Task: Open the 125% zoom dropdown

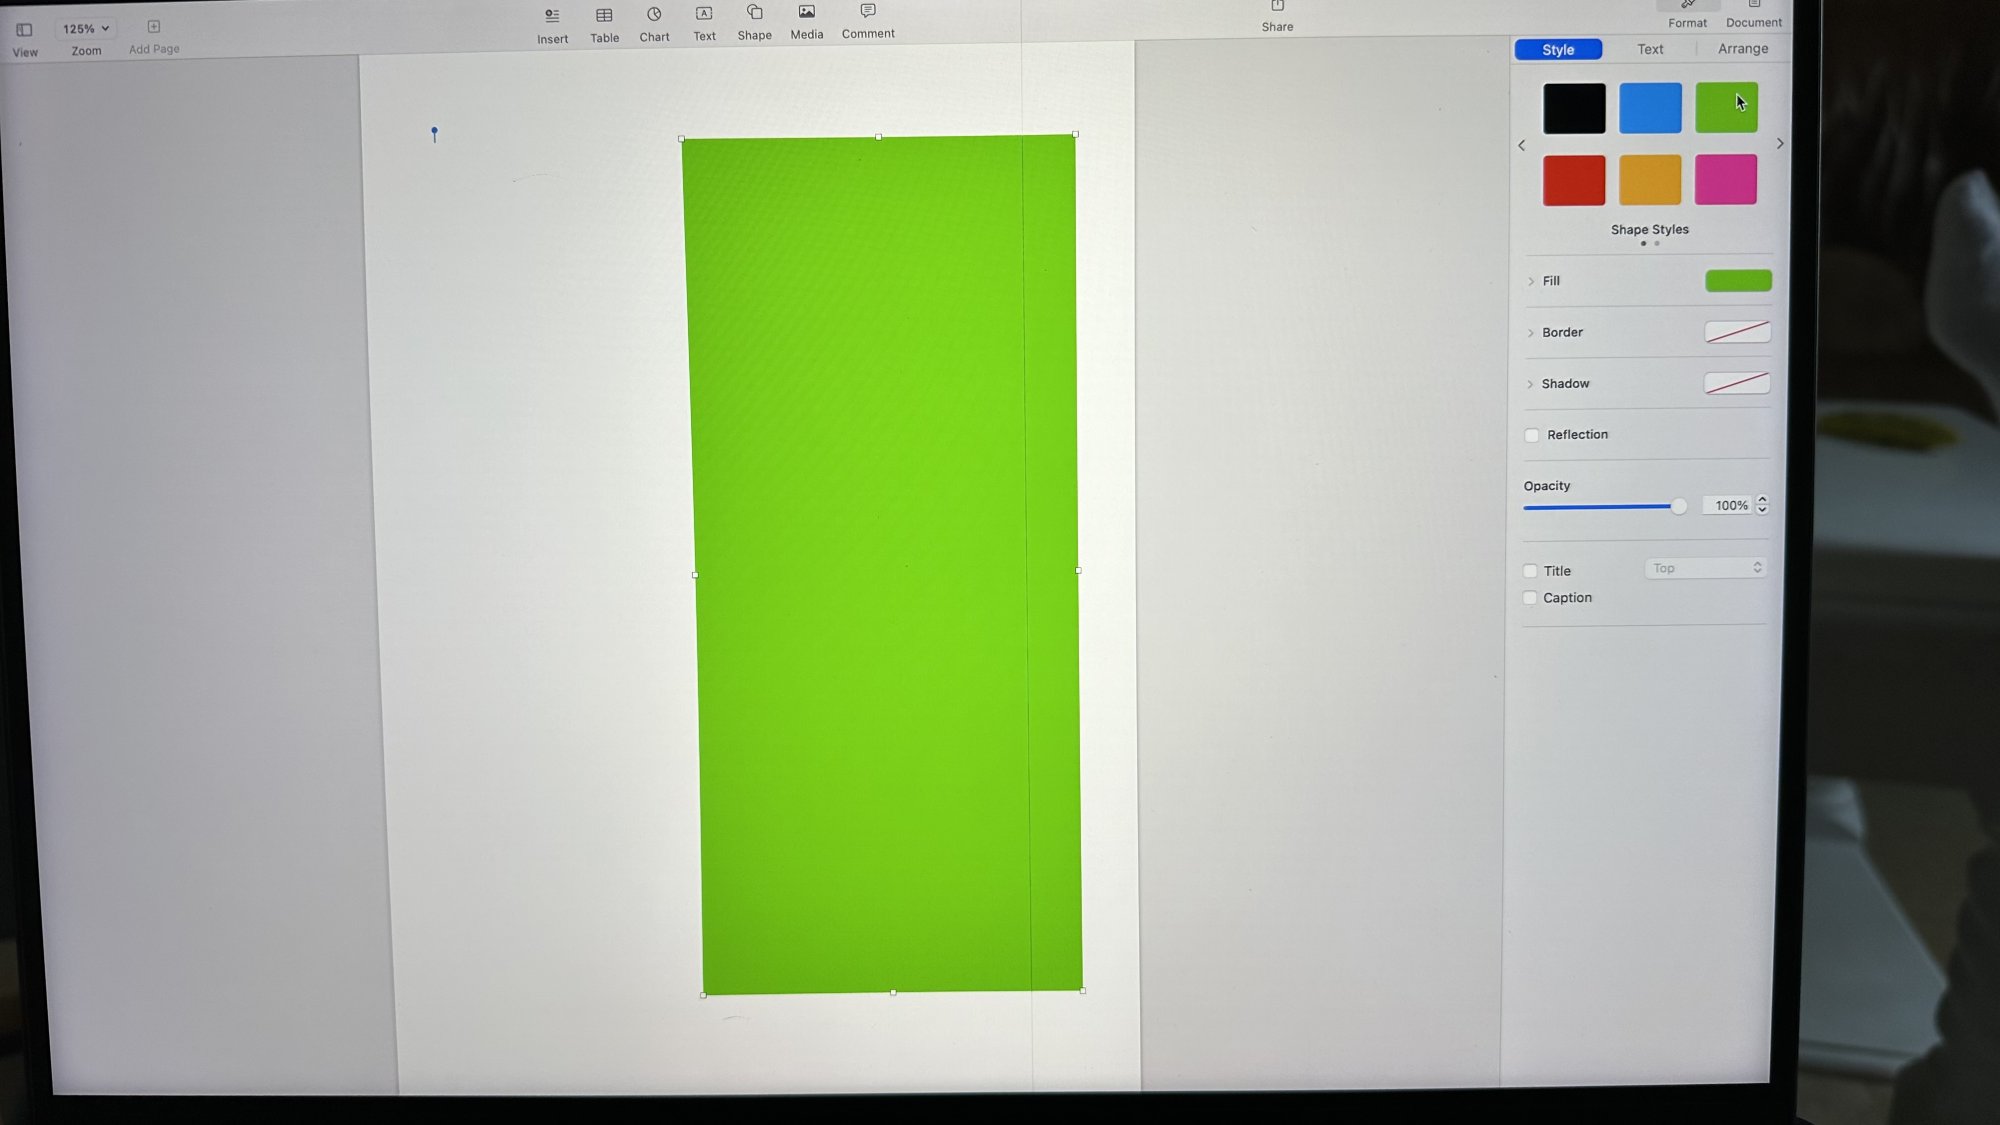Action: (x=85, y=29)
